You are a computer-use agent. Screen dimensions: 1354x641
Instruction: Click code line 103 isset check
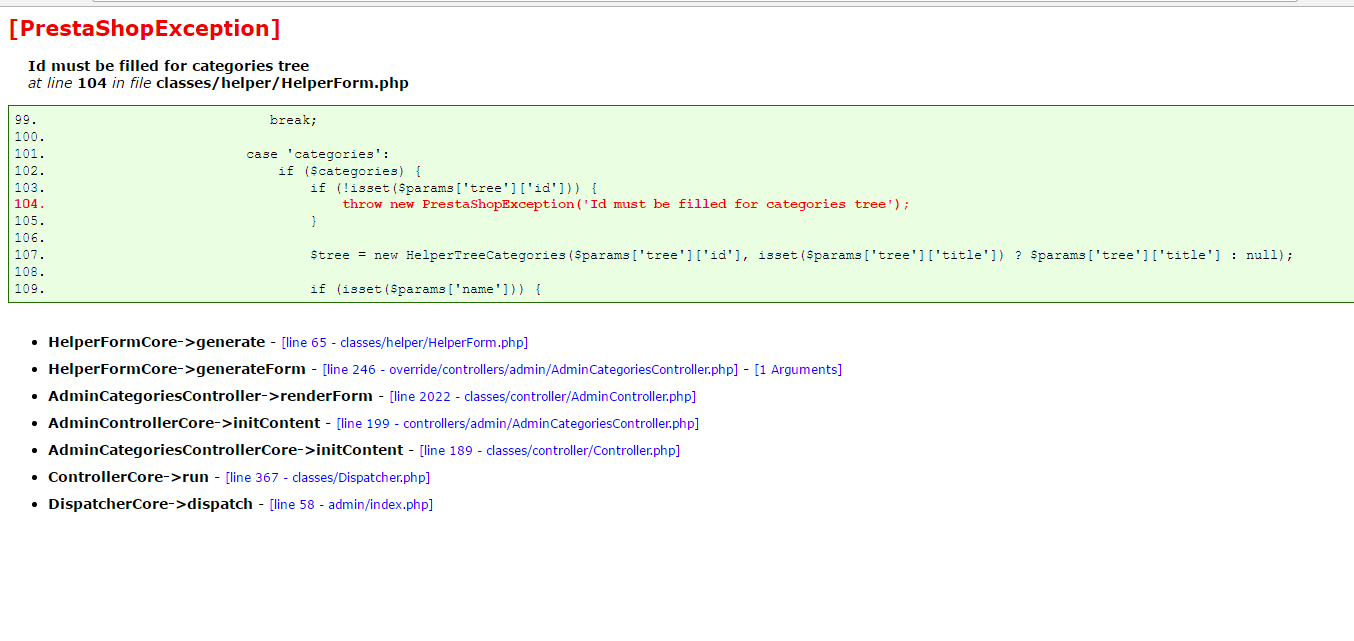pos(454,188)
